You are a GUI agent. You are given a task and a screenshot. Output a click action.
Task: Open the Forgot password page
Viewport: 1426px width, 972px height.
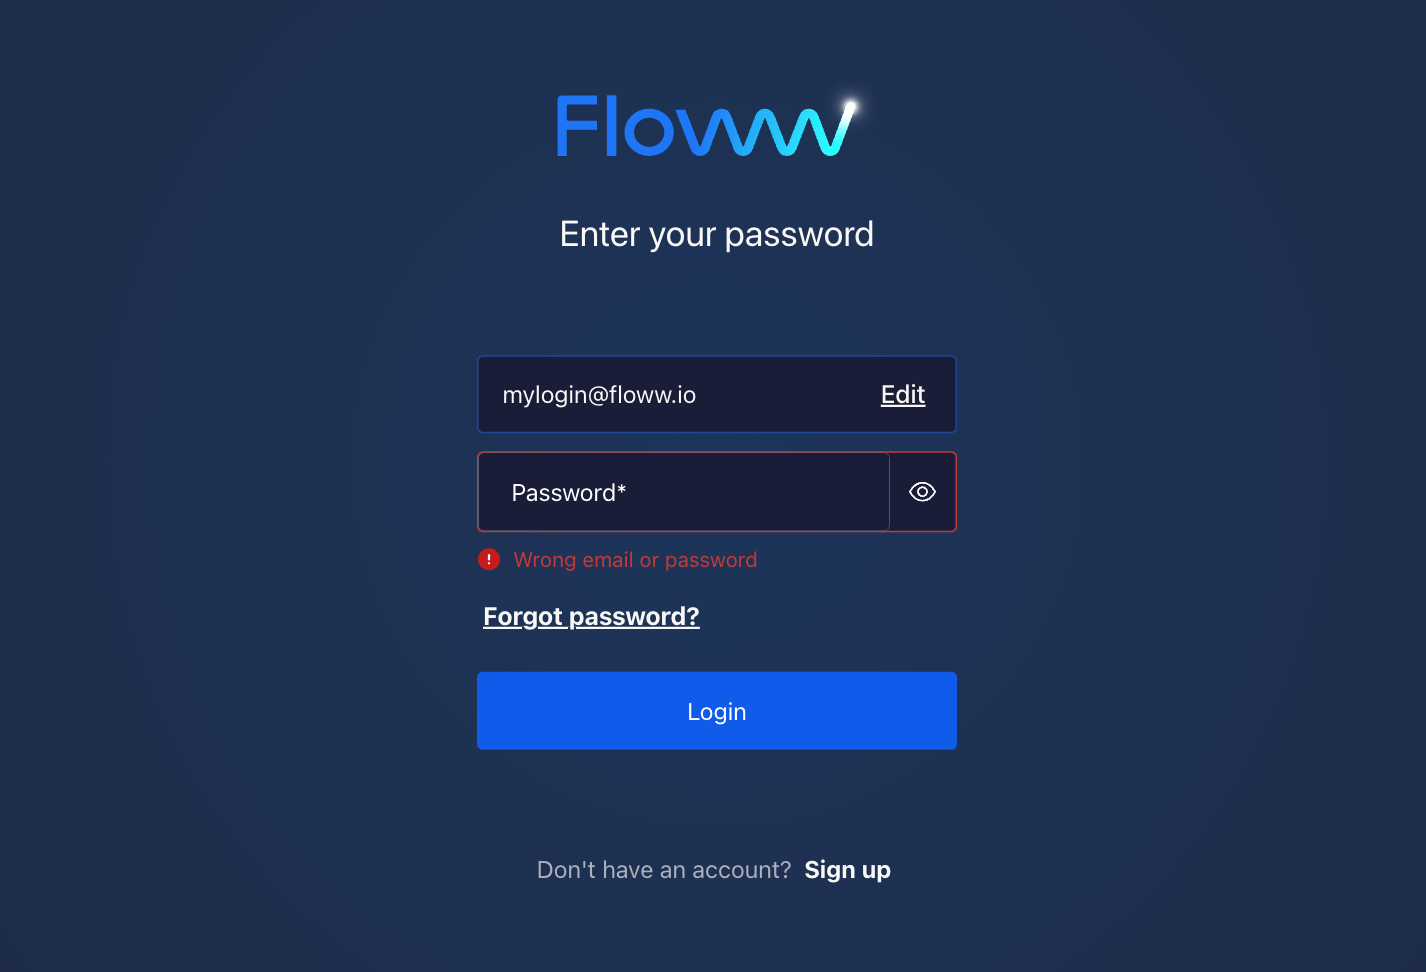click(590, 616)
